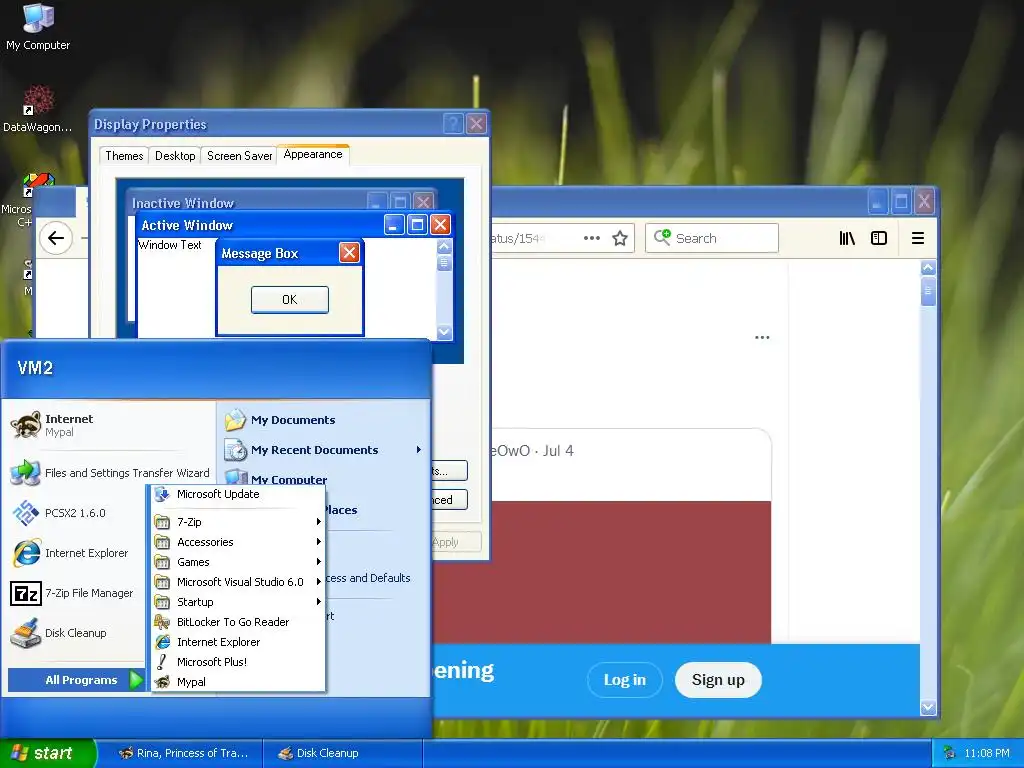The height and width of the screenshot is (768, 1024).
Task: Expand the Games submenu
Action: 238,562
